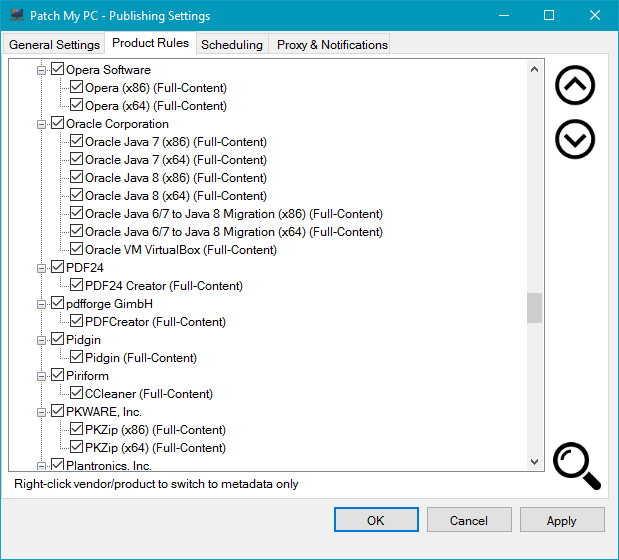The height and width of the screenshot is (560, 619).
Task: Collapse the Piriform tree node
Action: (41, 377)
